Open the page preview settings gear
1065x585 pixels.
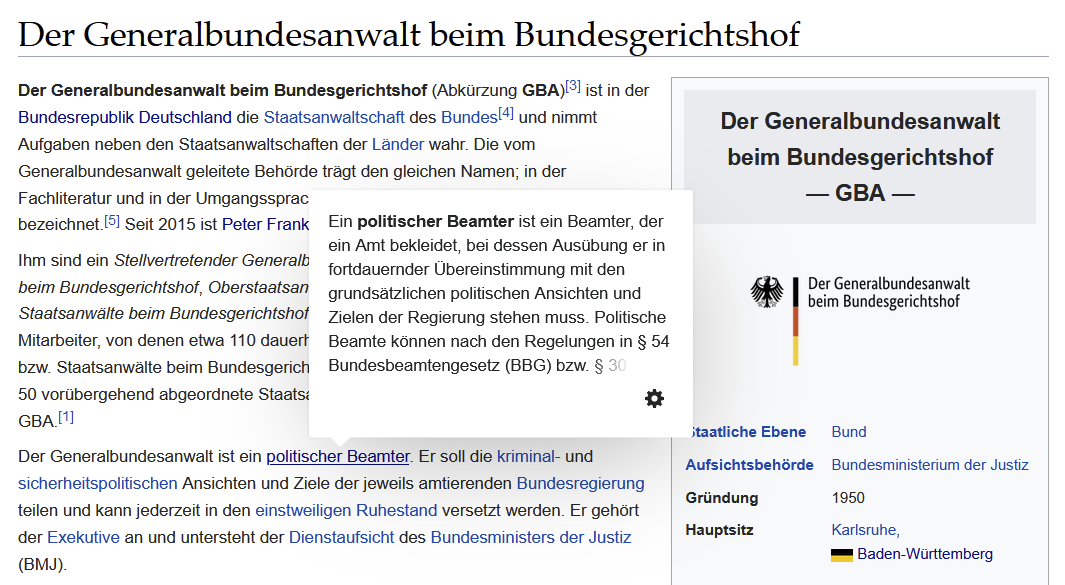coord(654,399)
